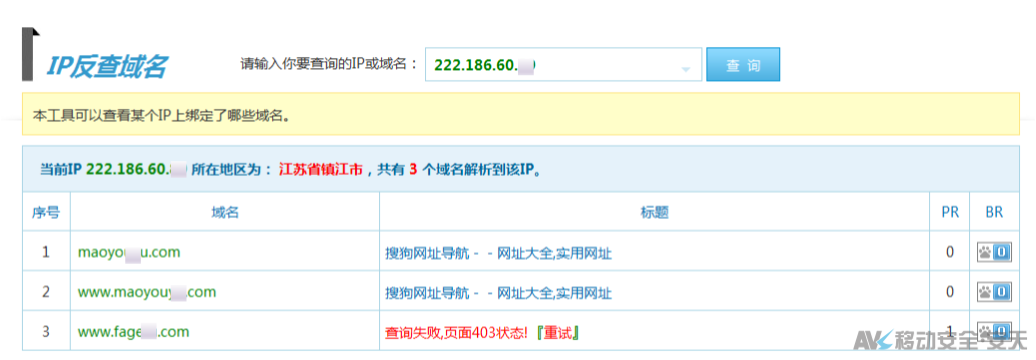This screenshot has height=360, width=1036.
Task: Select the BR column header
Action: (994, 212)
